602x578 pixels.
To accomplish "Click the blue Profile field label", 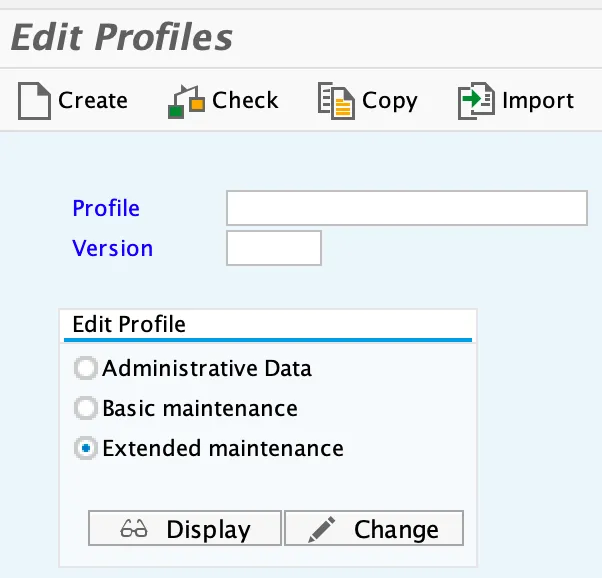I will coord(106,208).
